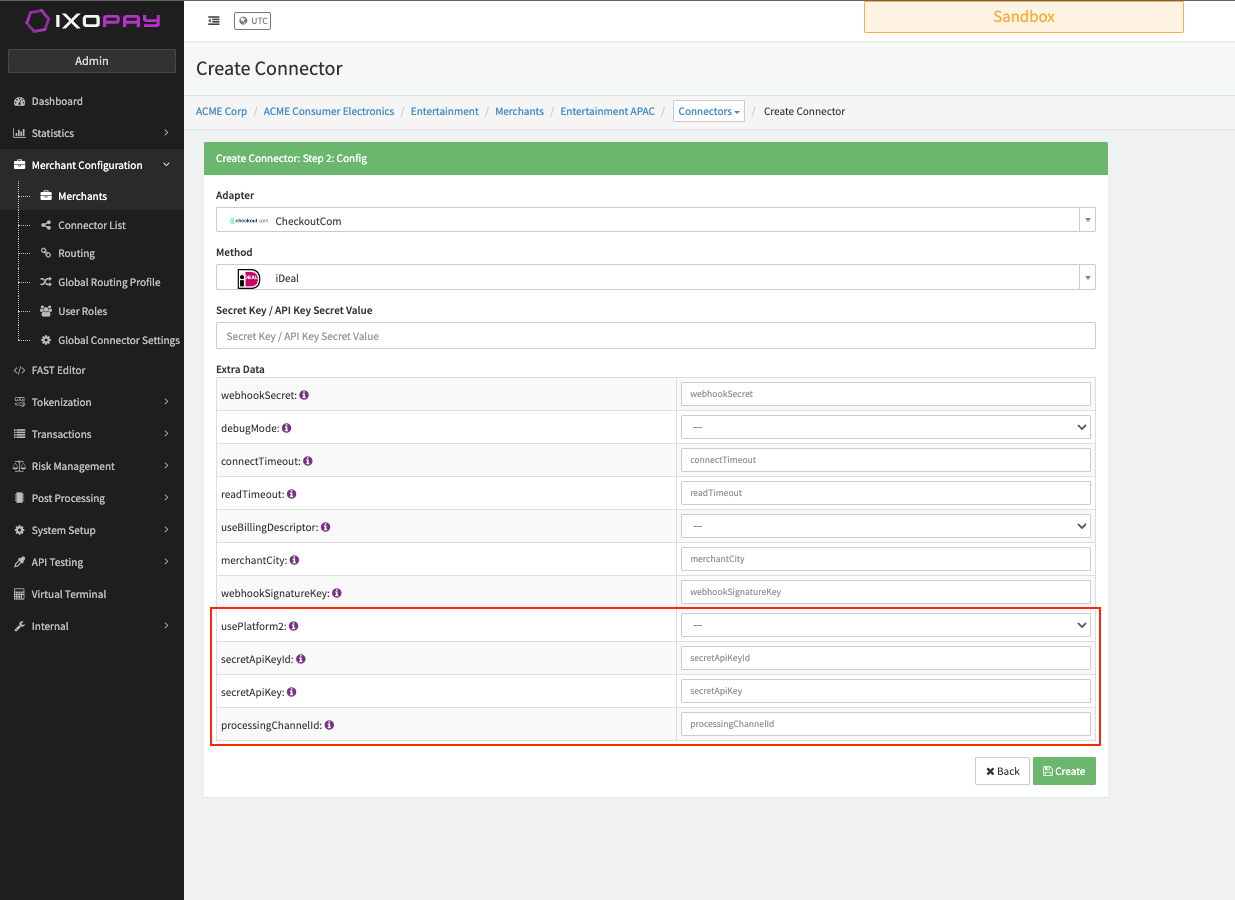Click the secretApiKey input field
This screenshot has width=1235, height=900.
(x=885, y=691)
